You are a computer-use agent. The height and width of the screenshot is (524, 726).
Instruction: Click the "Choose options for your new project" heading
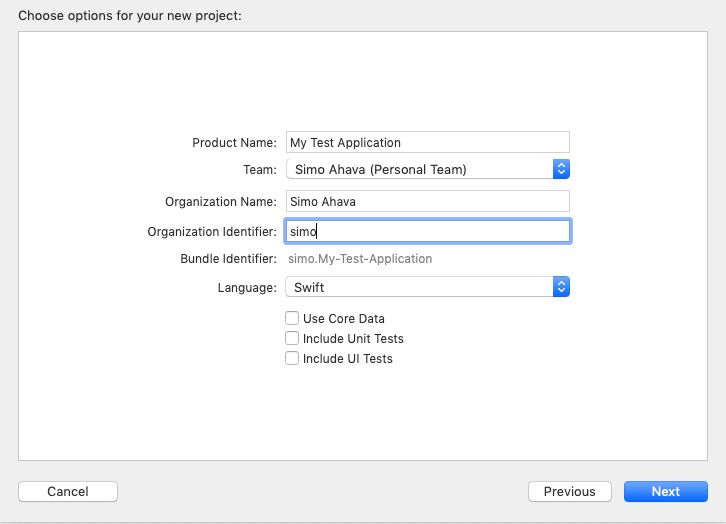(130, 16)
